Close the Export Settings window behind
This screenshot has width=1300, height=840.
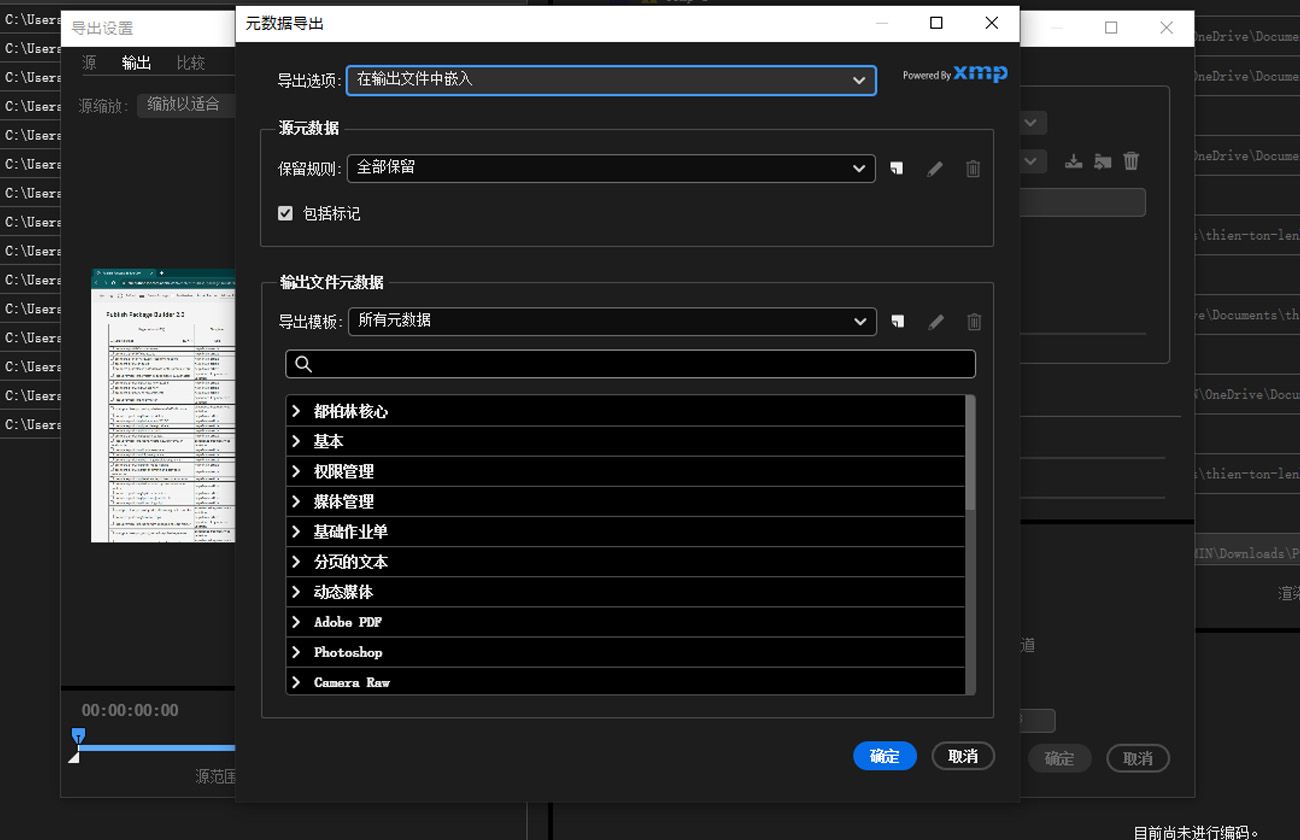click(1166, 28)
